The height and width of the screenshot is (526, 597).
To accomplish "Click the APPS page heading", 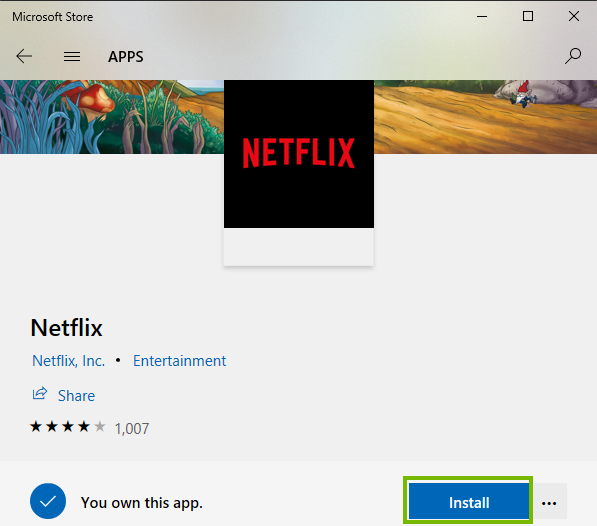I will tap(126, 57).
